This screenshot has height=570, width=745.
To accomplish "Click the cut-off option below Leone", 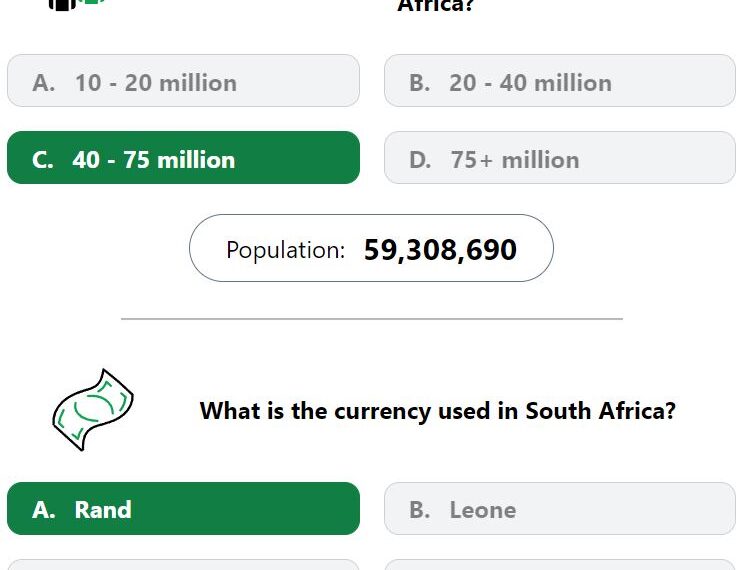I will tap(560, 565).
